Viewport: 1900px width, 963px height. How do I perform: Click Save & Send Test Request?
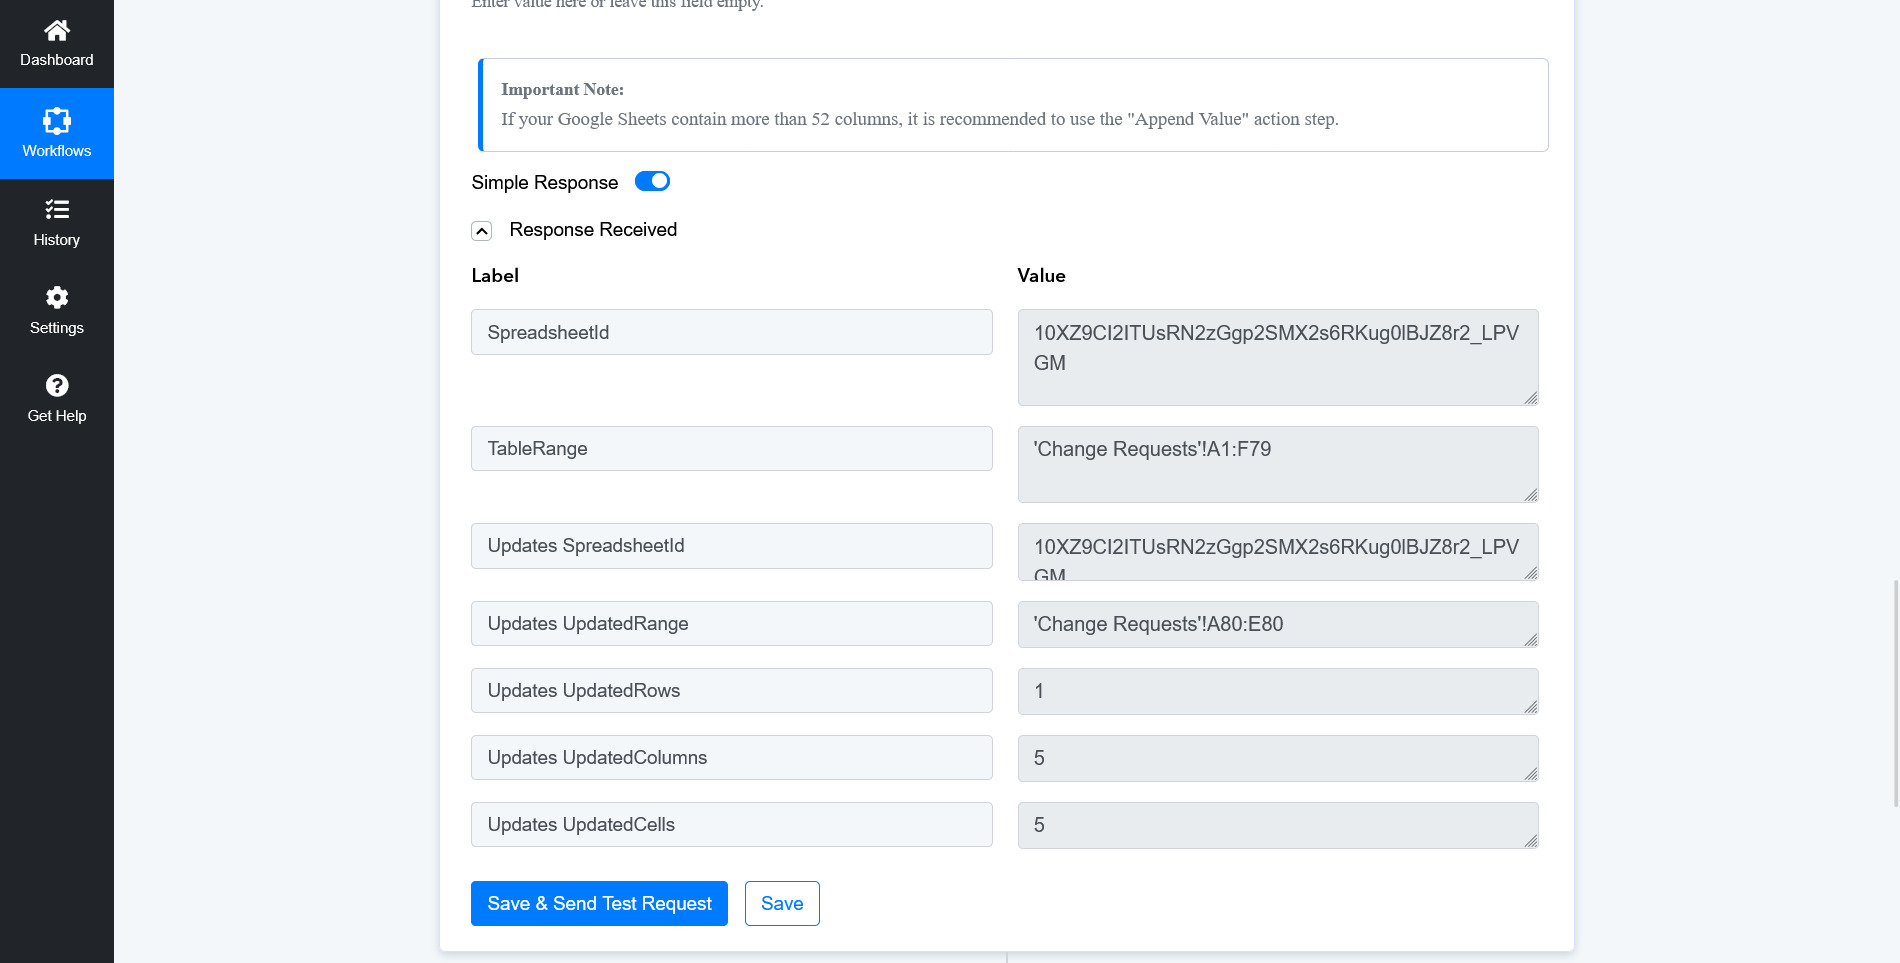coord(599,903)
